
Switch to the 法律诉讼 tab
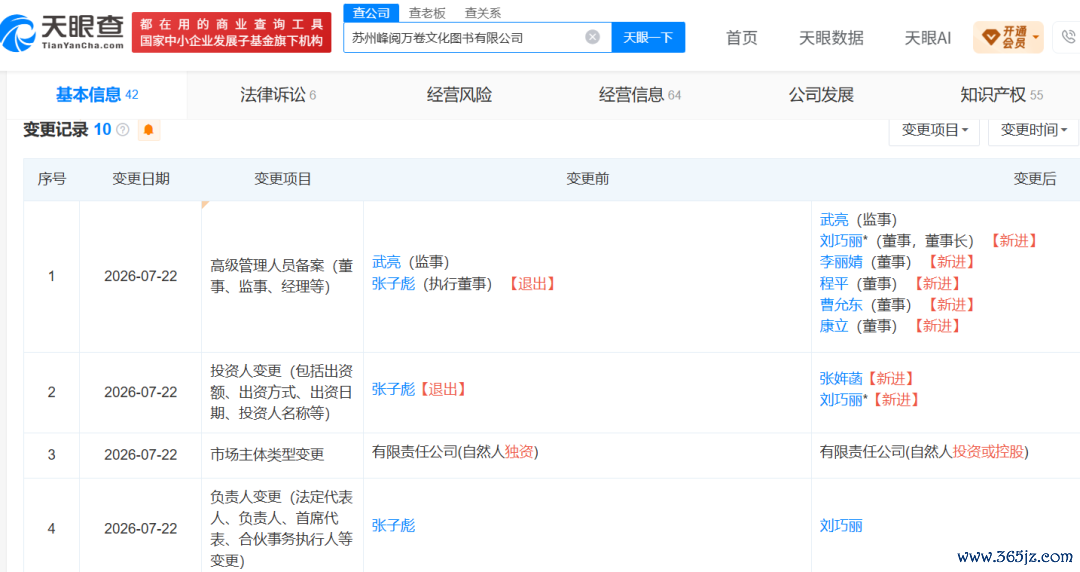coord(278,95)
